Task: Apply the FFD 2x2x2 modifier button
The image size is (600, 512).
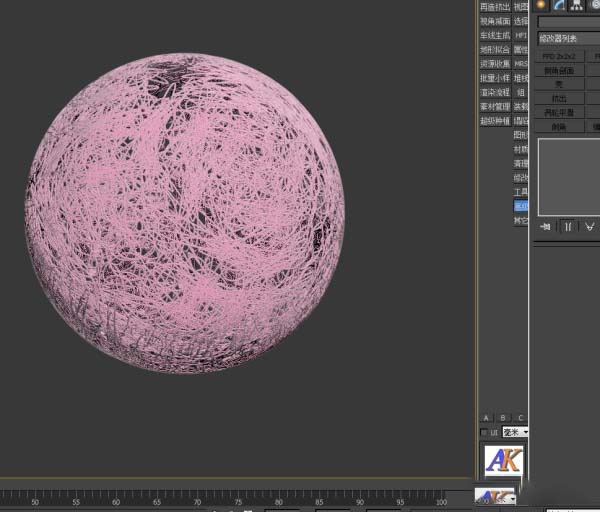Action: pos(559,56)
